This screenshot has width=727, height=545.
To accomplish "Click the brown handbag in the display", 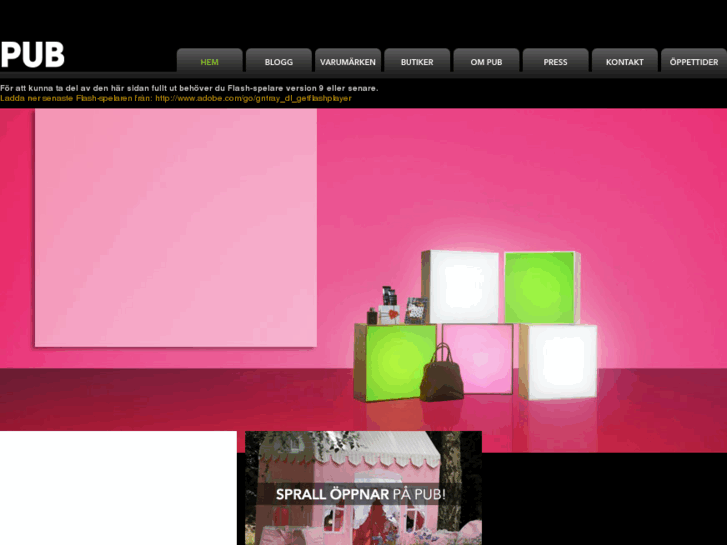I will (441, 373).
